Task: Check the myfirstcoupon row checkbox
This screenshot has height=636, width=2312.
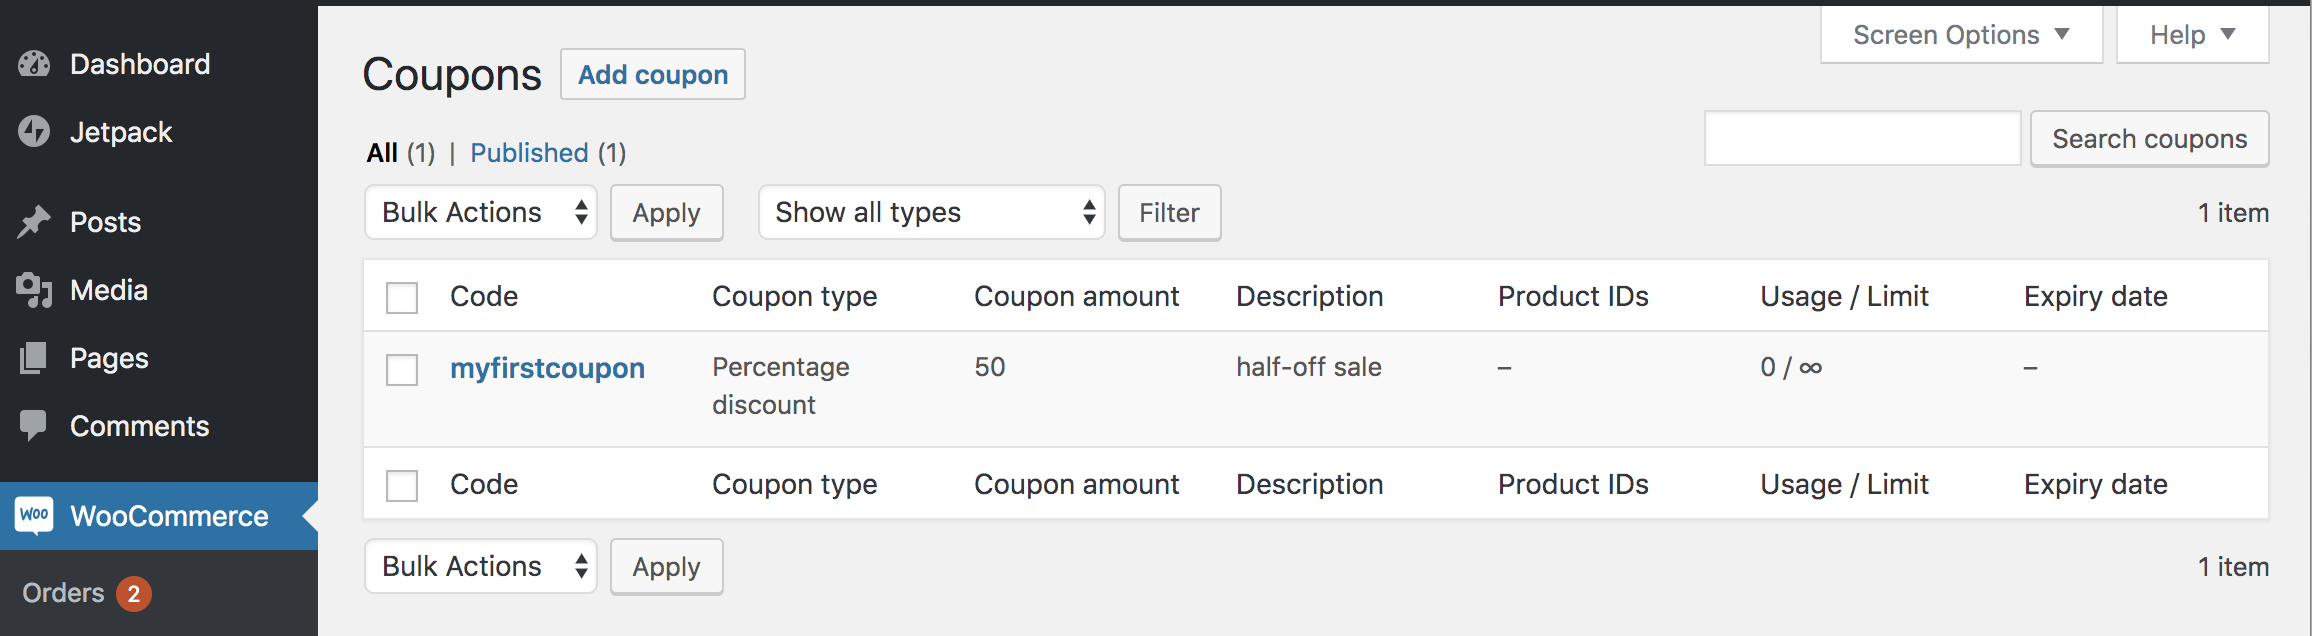Action: [x=402, y=370]
